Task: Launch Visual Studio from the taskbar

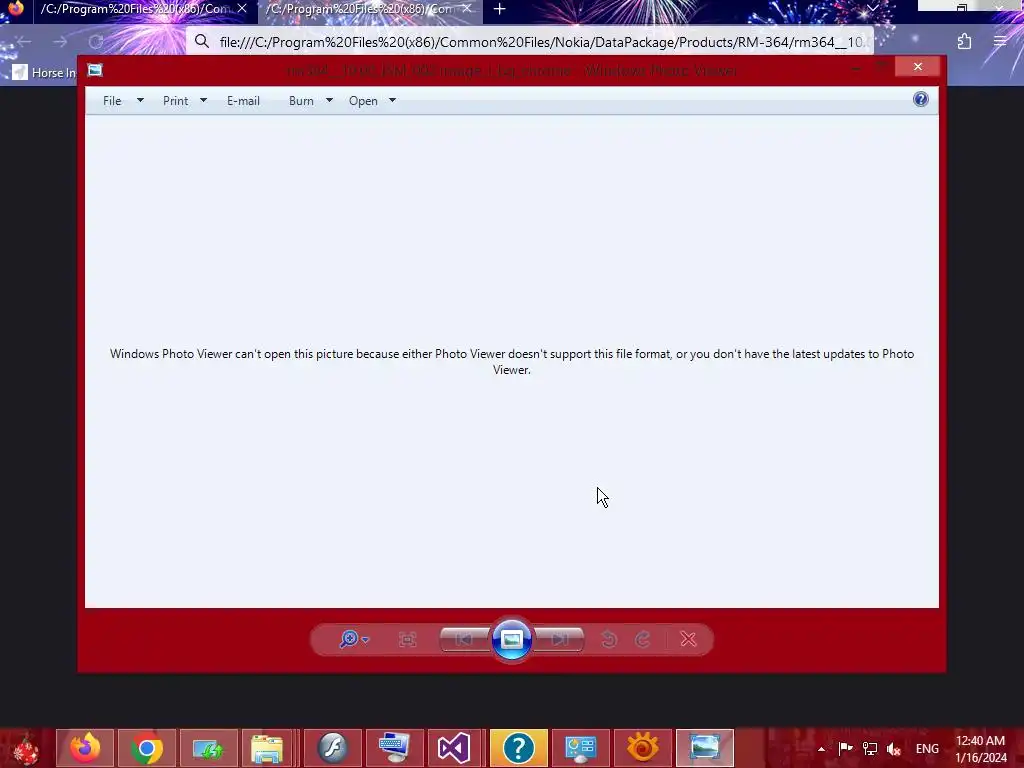Action: pos(453,748)
